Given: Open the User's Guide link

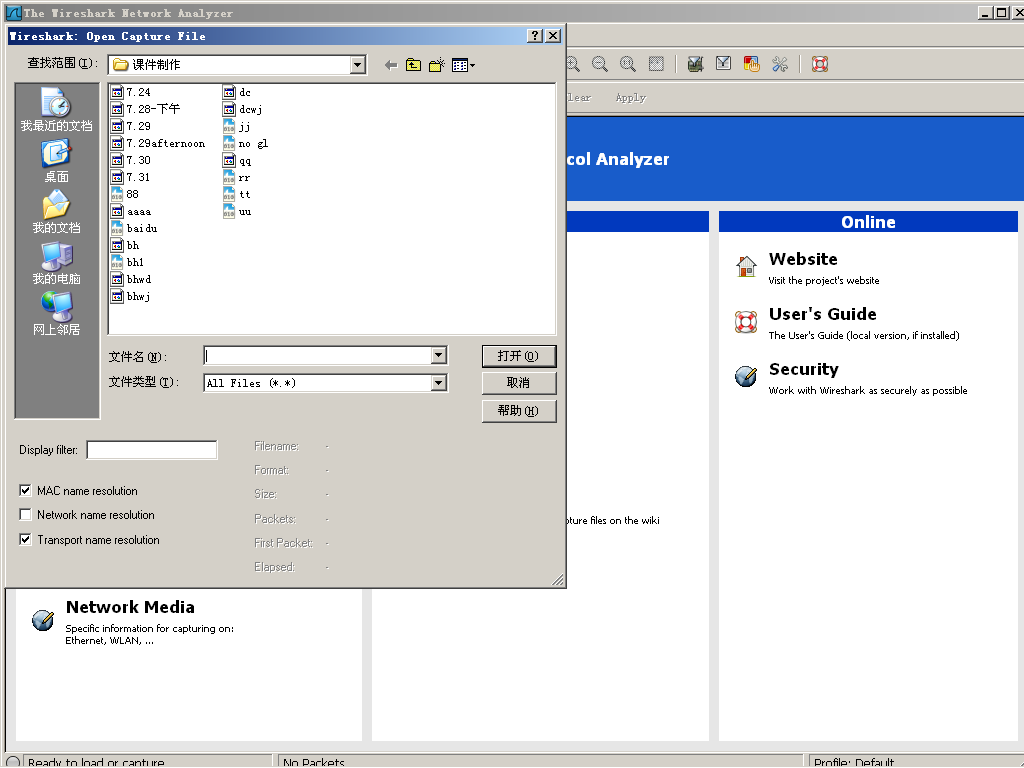Looking at the screenshot, I should 822,314.
